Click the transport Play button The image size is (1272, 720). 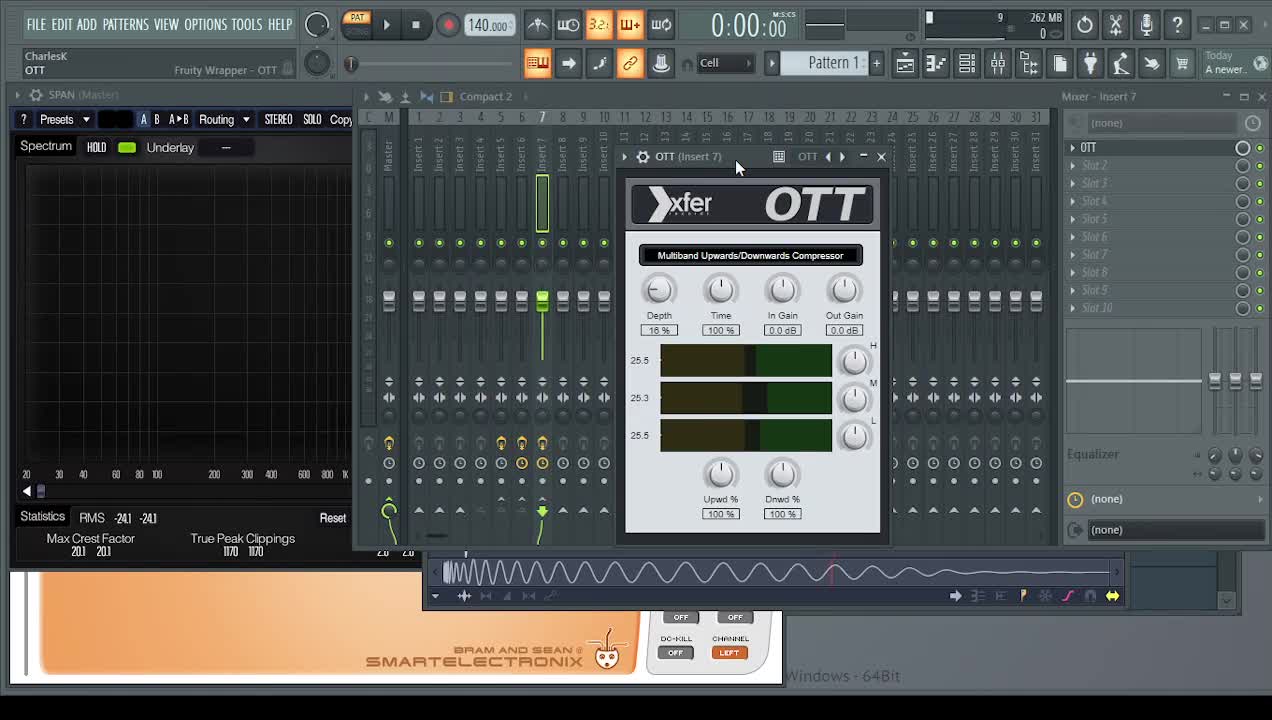point(386,25)
